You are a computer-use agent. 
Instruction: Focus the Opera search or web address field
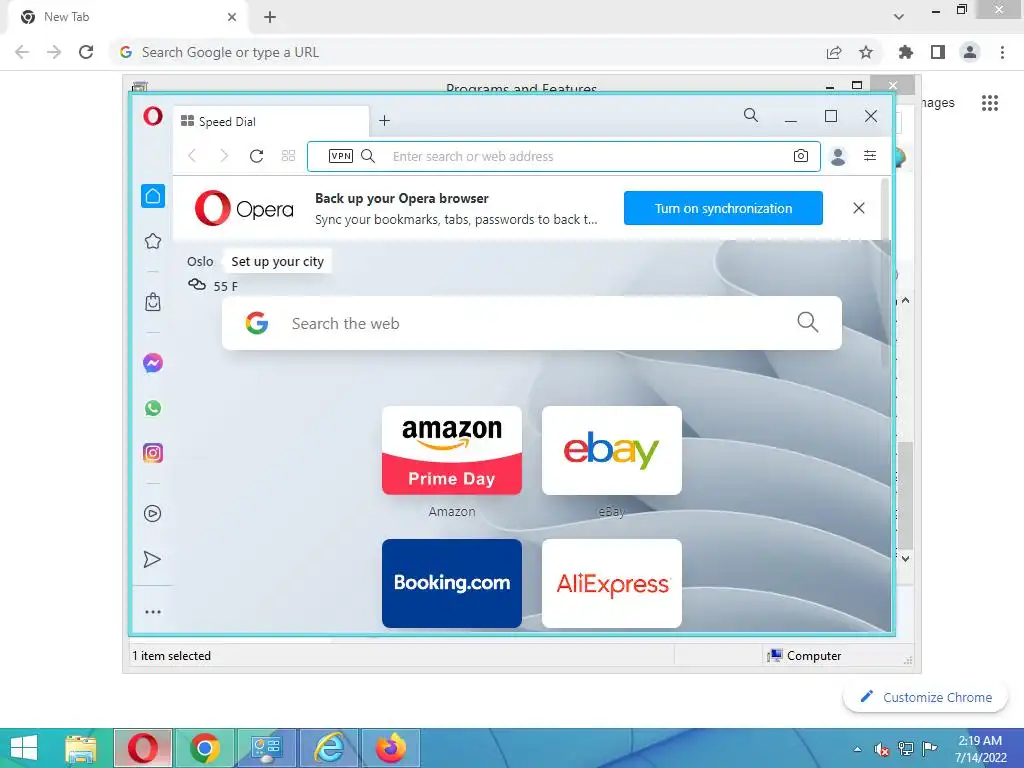564,156
